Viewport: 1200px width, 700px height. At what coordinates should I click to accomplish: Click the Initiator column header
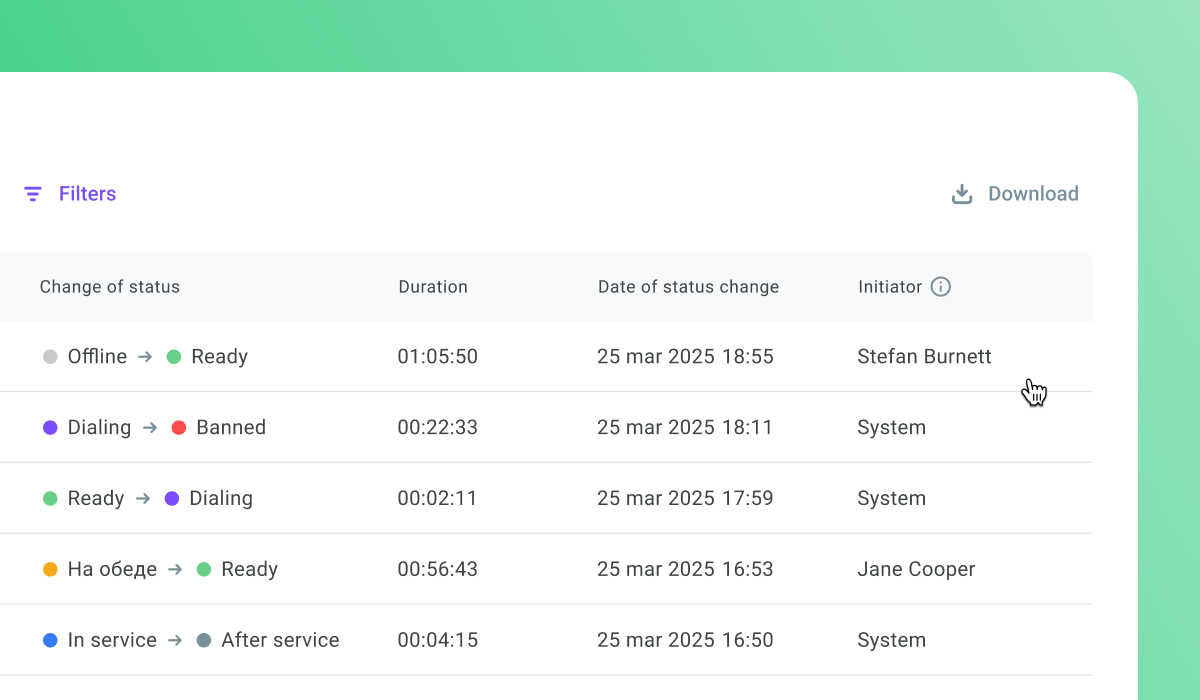click(890, 287)
